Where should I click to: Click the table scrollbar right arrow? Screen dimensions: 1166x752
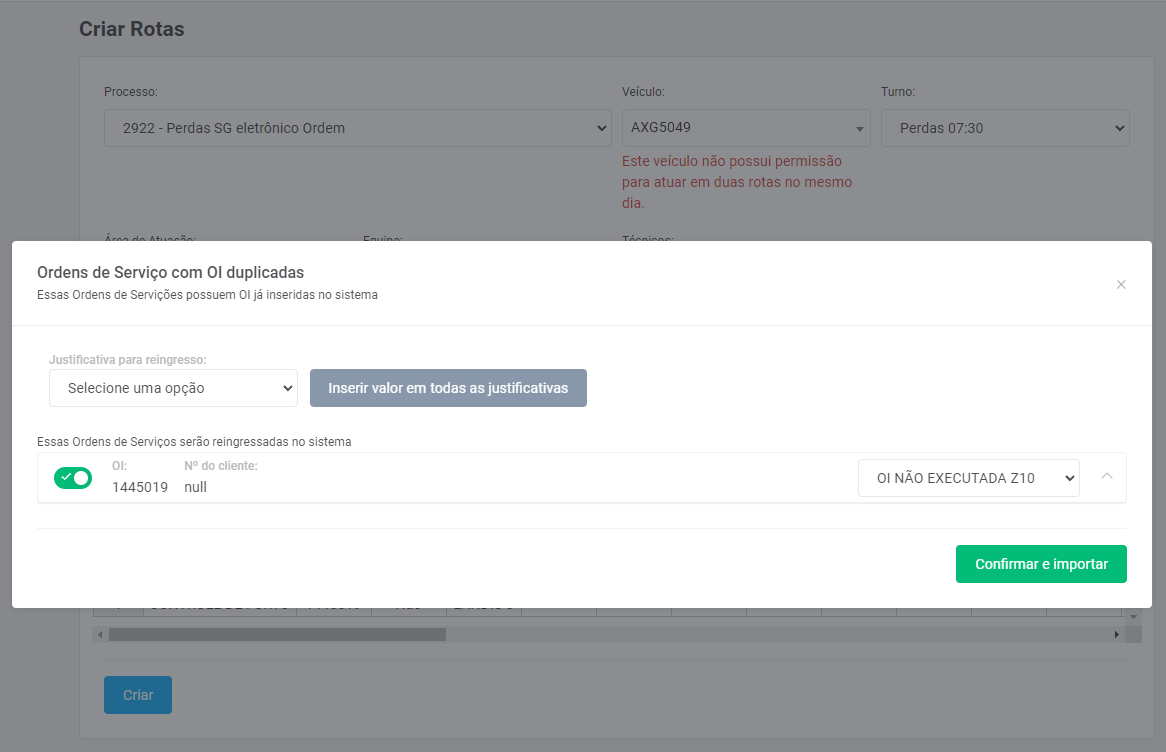click(1116, 634)
